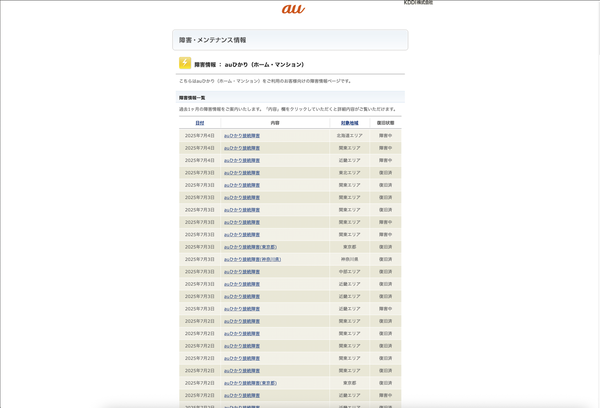Click the 障害中 status in the 北海道エリア row
The width and height of the screenshot is (600, 408).
(385, 135)
